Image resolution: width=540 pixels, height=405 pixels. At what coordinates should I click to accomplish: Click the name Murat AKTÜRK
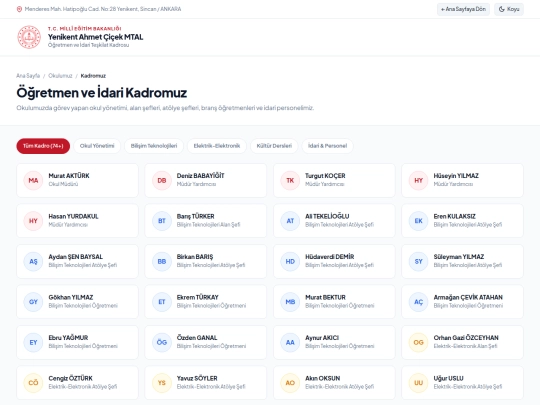click(x=69, y=176)
